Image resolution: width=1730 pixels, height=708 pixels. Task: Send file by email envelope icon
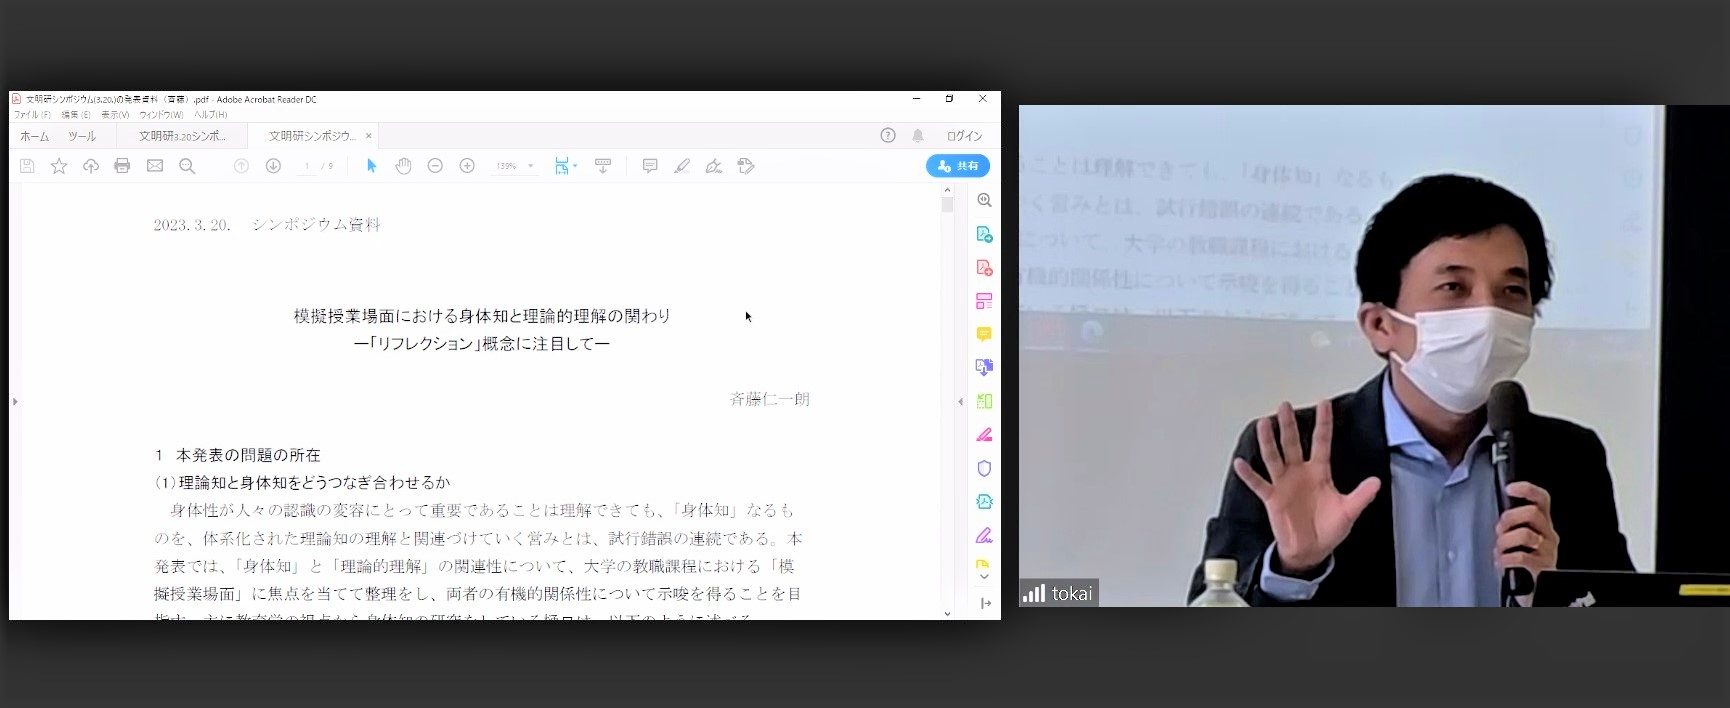coord(155,166)
